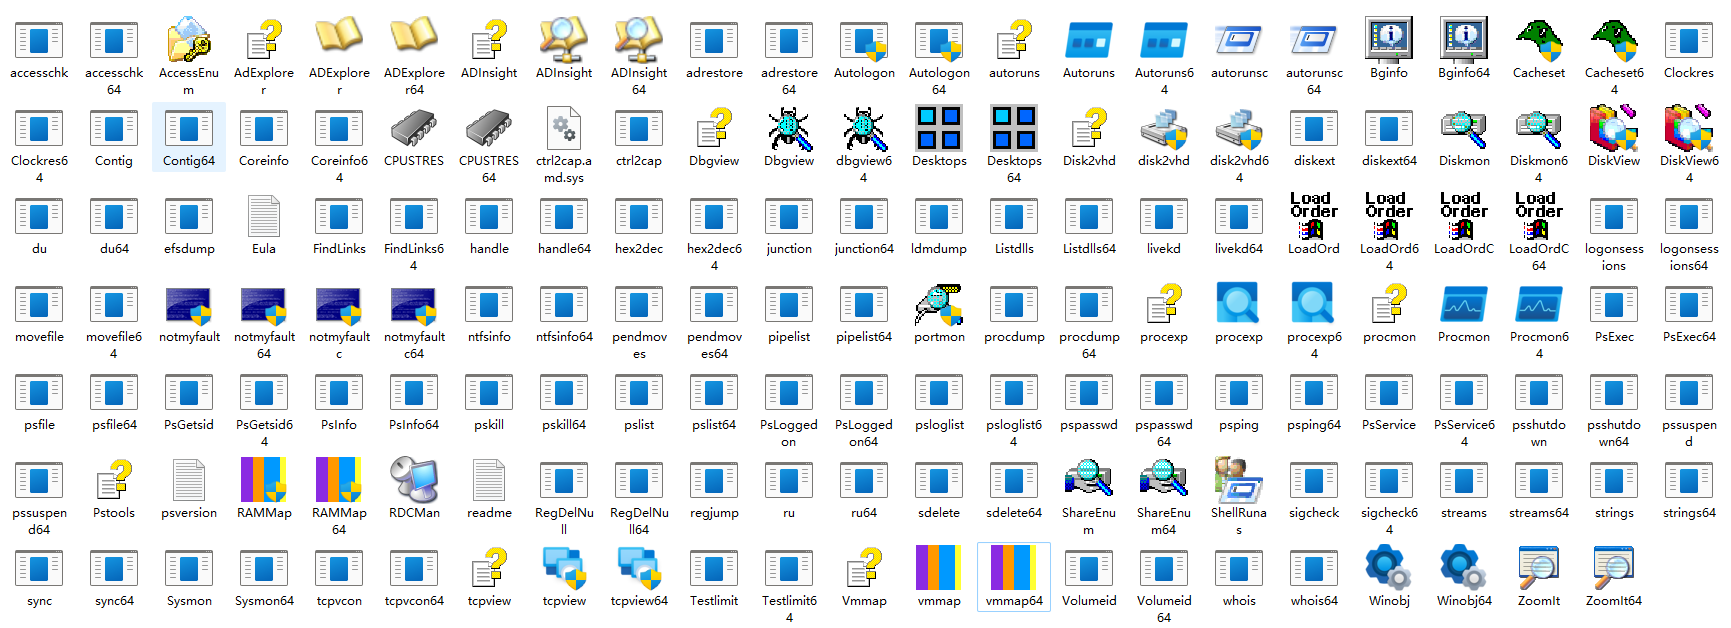Select the Cacheset green icon
Screen dimensions: 1731x628
pyautogui.click(x=1538, y=42)
